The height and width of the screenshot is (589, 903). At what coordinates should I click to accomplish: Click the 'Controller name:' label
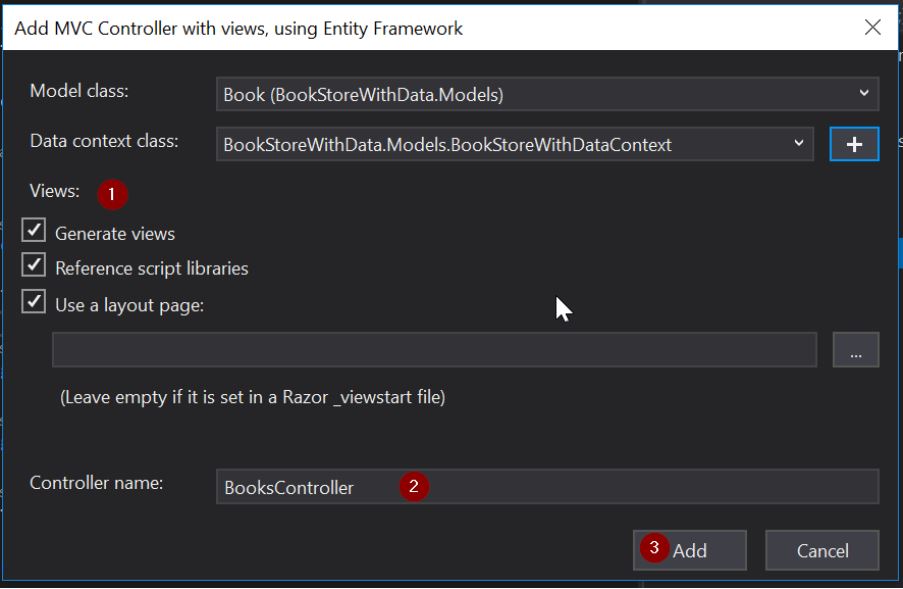97,483
